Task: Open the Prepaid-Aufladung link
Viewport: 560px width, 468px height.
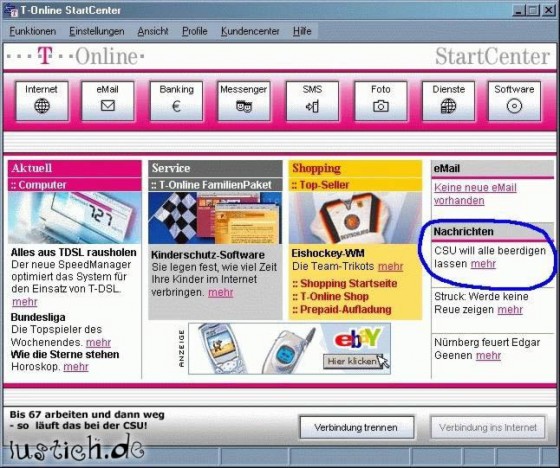Action: (x=342, y=309)
